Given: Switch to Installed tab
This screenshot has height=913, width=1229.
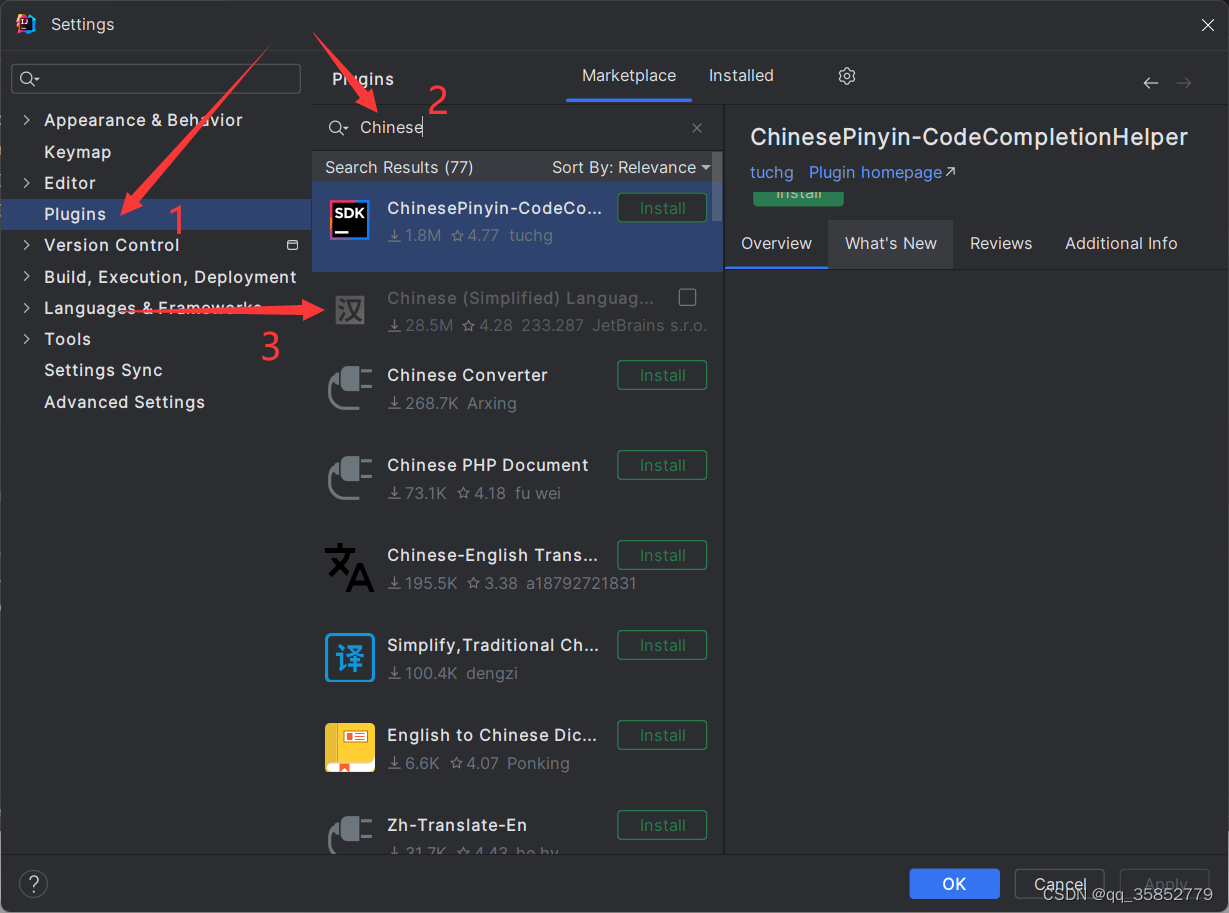Looking at the screenshot, I should point(741,76).
